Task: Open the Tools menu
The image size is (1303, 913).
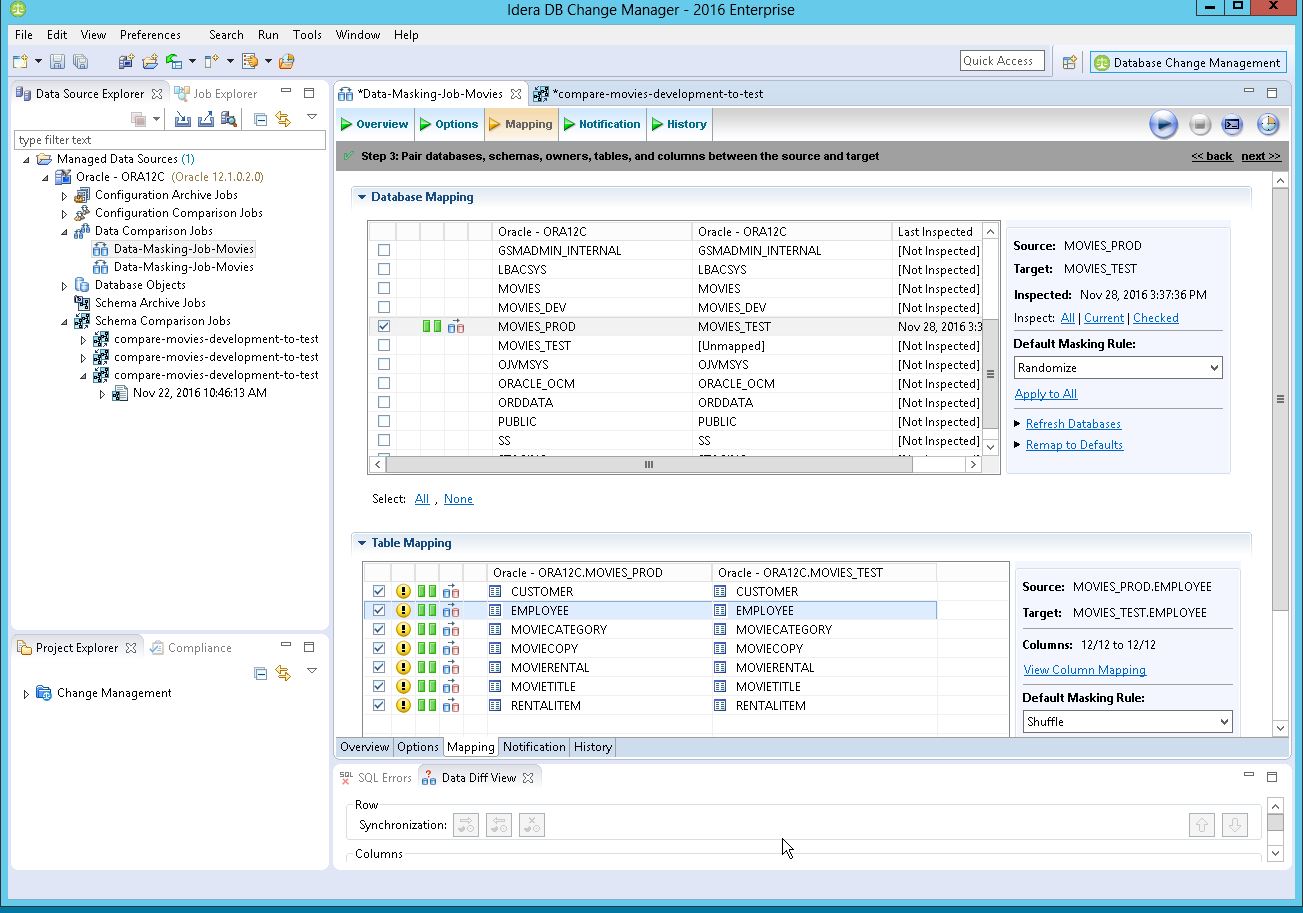Action: pos(307,34)
